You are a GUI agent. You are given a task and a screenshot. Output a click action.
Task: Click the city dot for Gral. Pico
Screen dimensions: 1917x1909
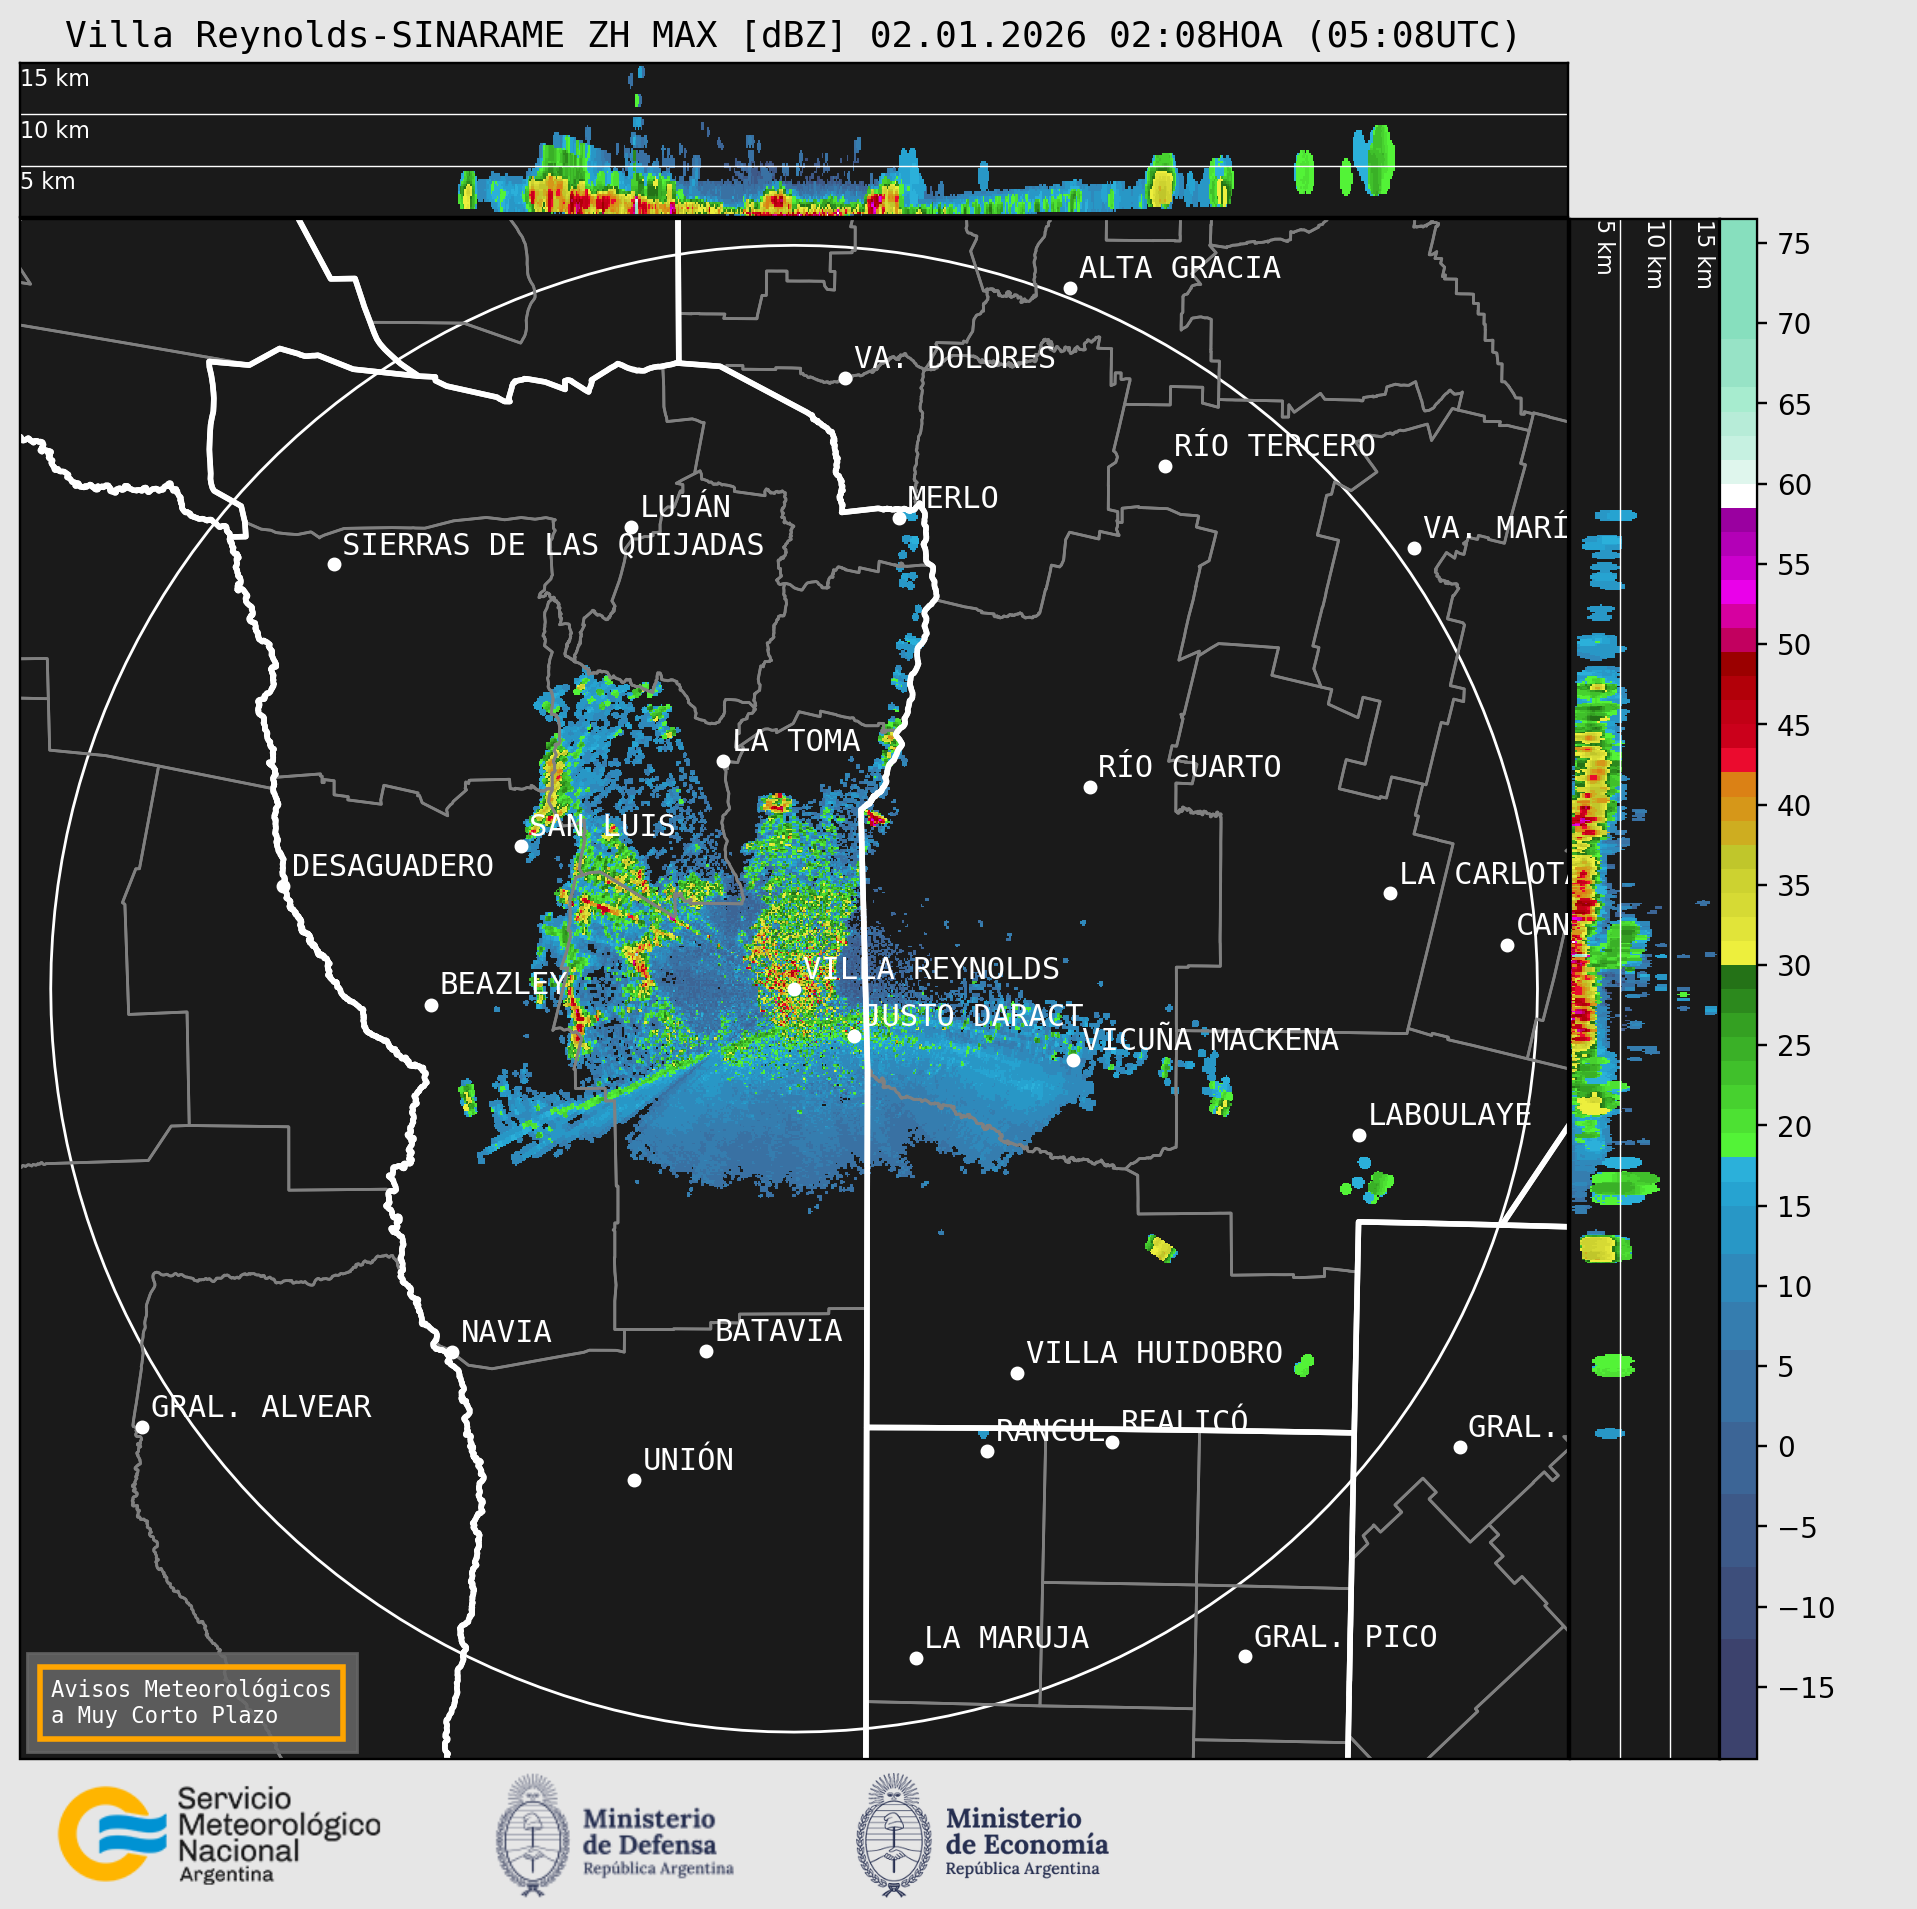pos(1245,1657)
